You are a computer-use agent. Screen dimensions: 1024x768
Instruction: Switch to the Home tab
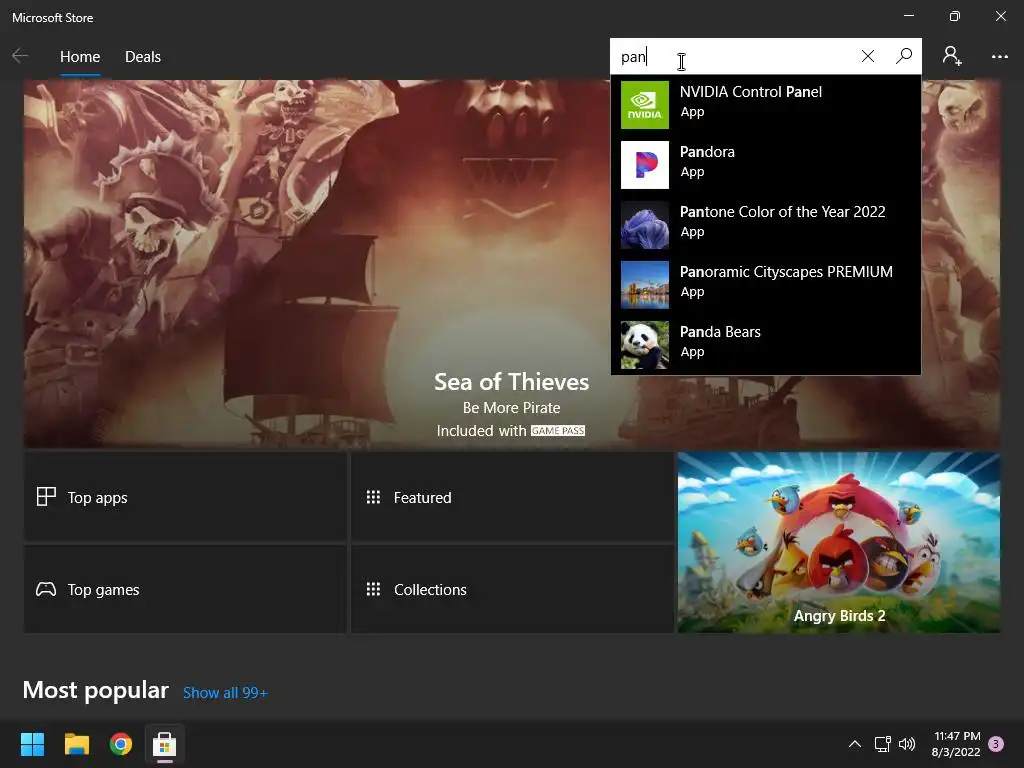coord(80,57)
